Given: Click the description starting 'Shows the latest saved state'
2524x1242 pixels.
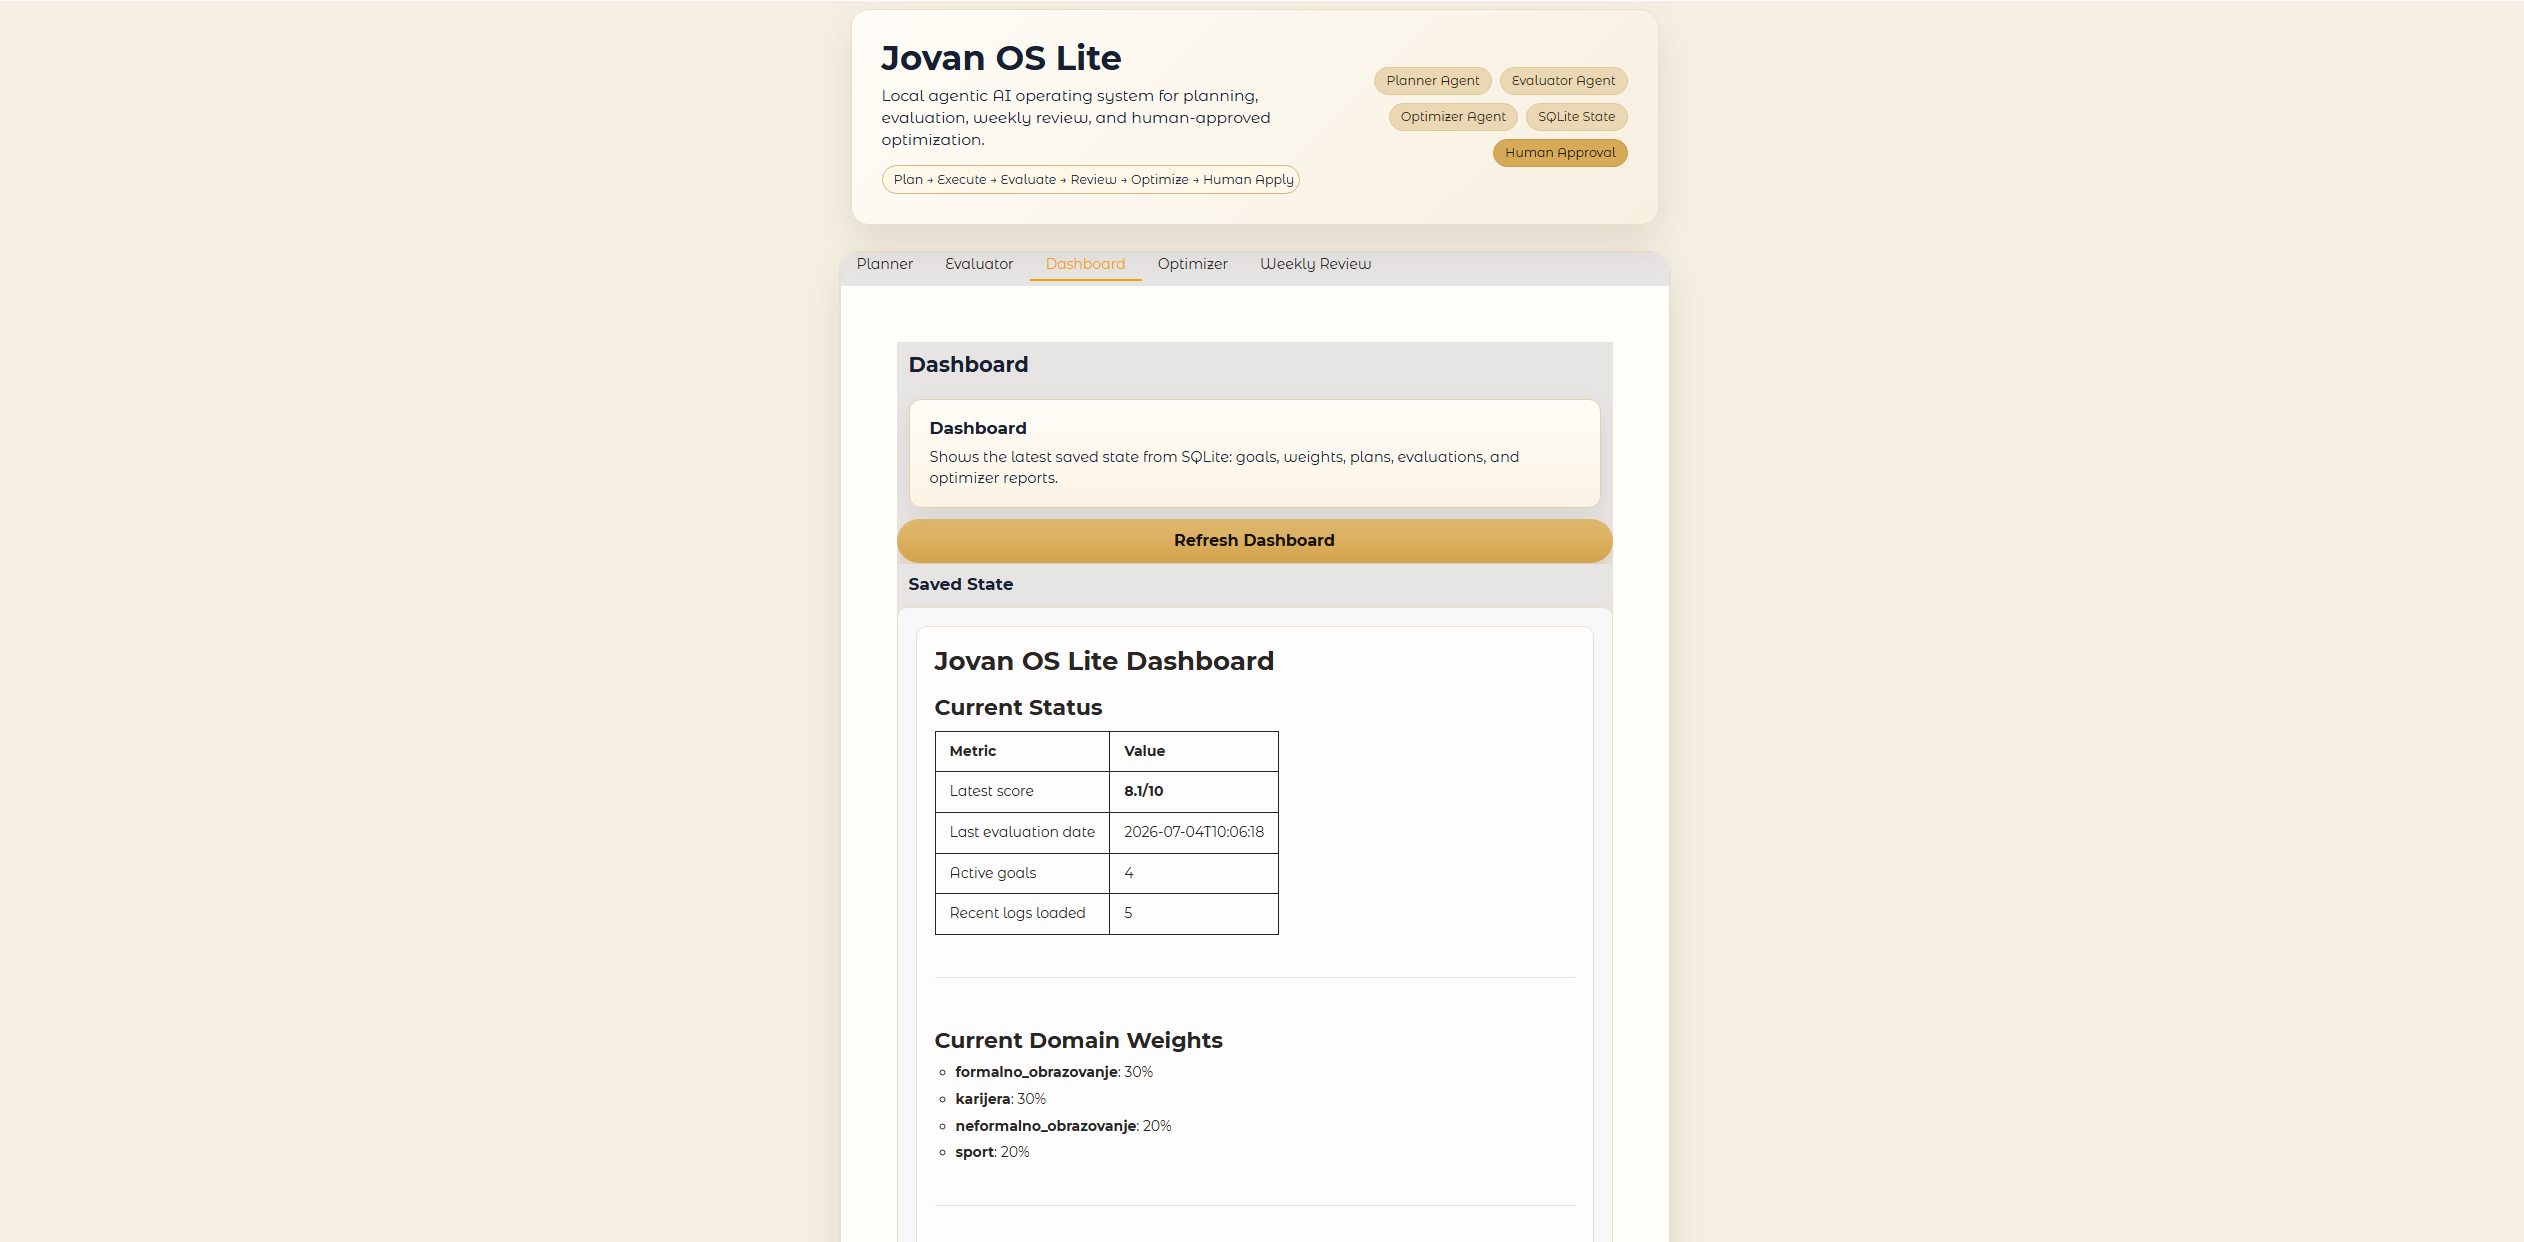Looking at the screenshot, I should [1224, 467].
